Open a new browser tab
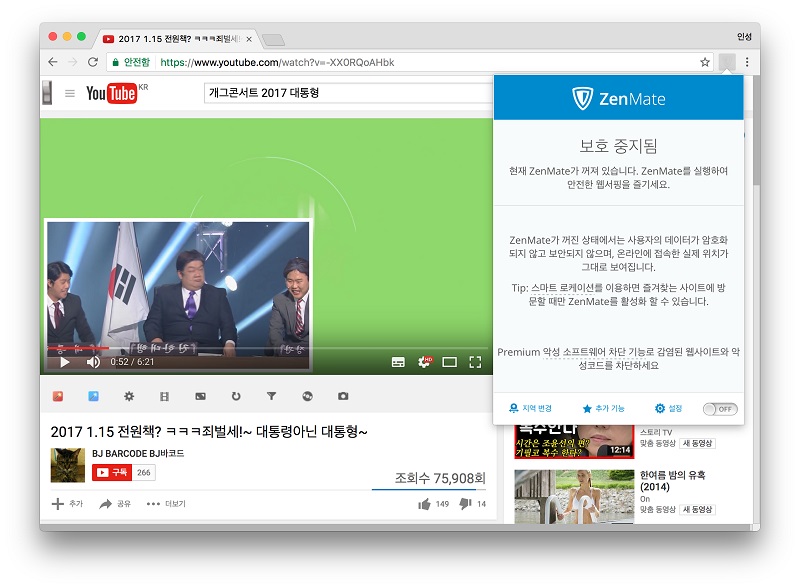Screen dimensions: 800x588 [x=273, y=39]
